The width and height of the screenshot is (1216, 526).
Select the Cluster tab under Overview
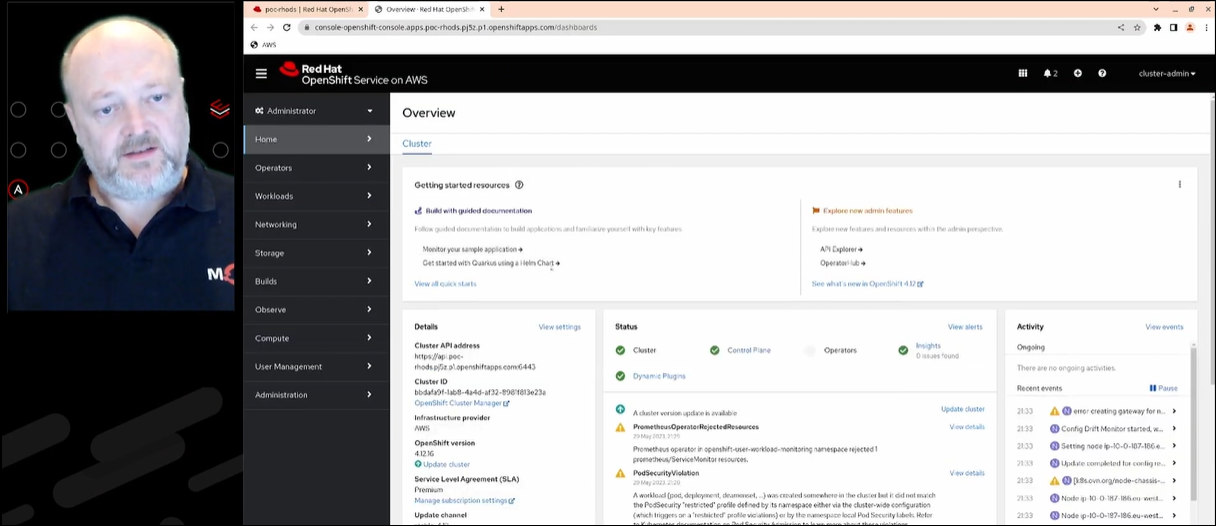coord(417,144)
